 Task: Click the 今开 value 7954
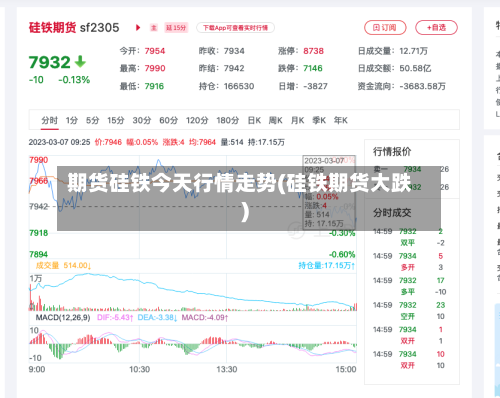pos(155,51)
